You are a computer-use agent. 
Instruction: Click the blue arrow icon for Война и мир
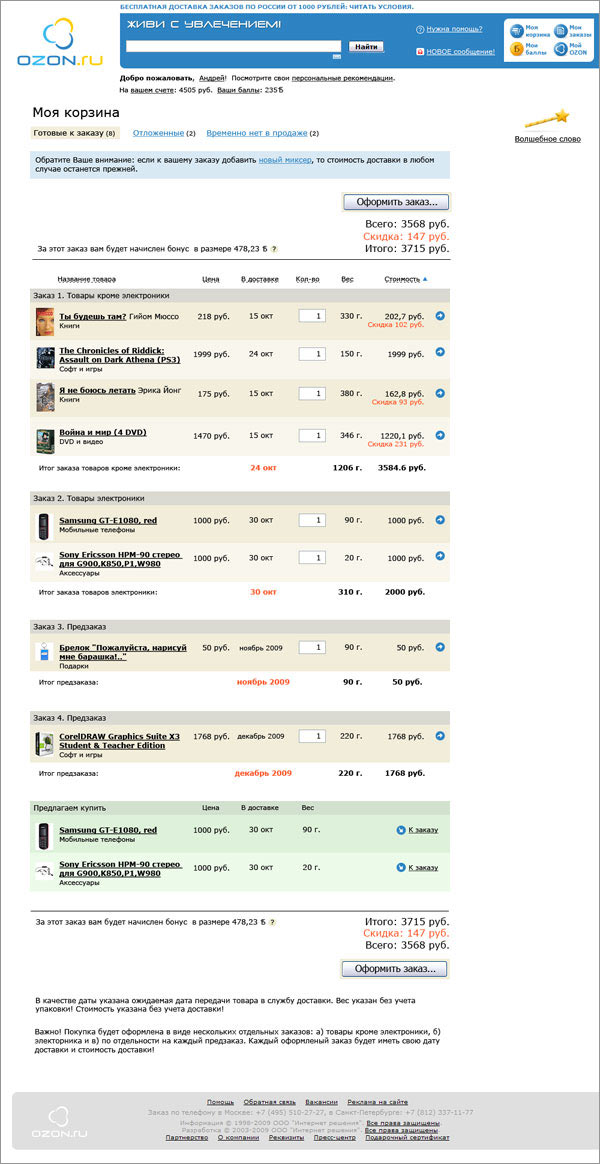click(441, 436)
